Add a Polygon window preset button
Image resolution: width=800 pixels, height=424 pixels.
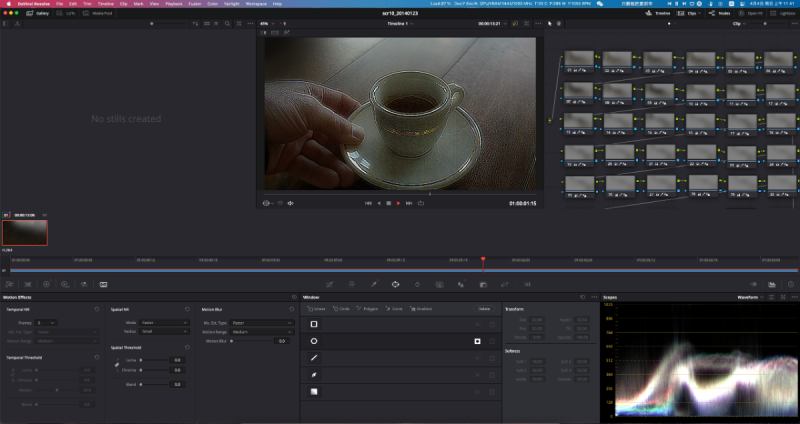367,309
